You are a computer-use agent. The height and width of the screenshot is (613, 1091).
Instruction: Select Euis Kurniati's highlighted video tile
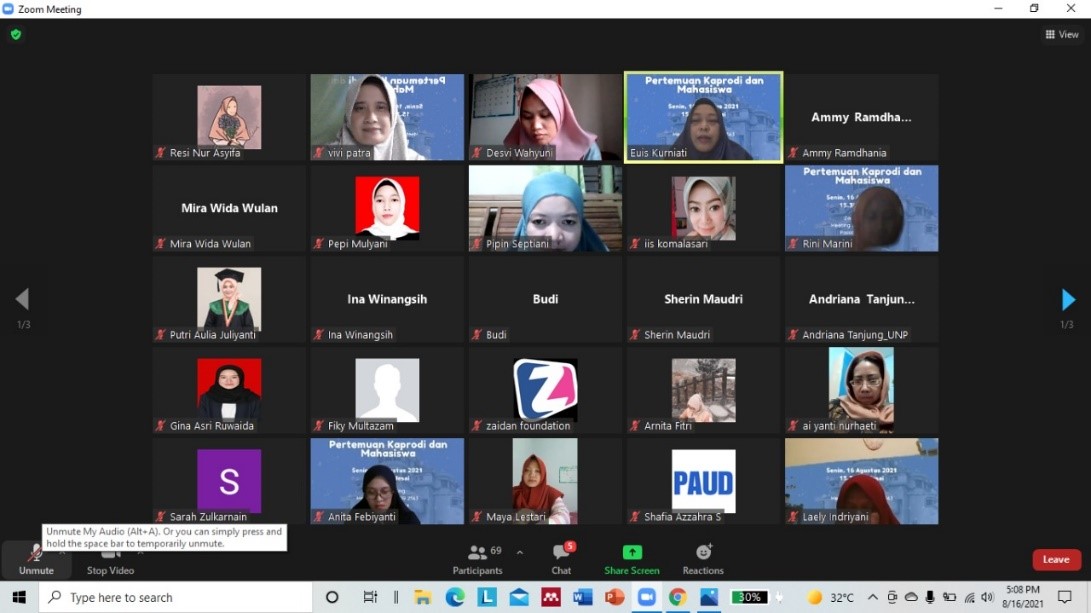[703, 117]
